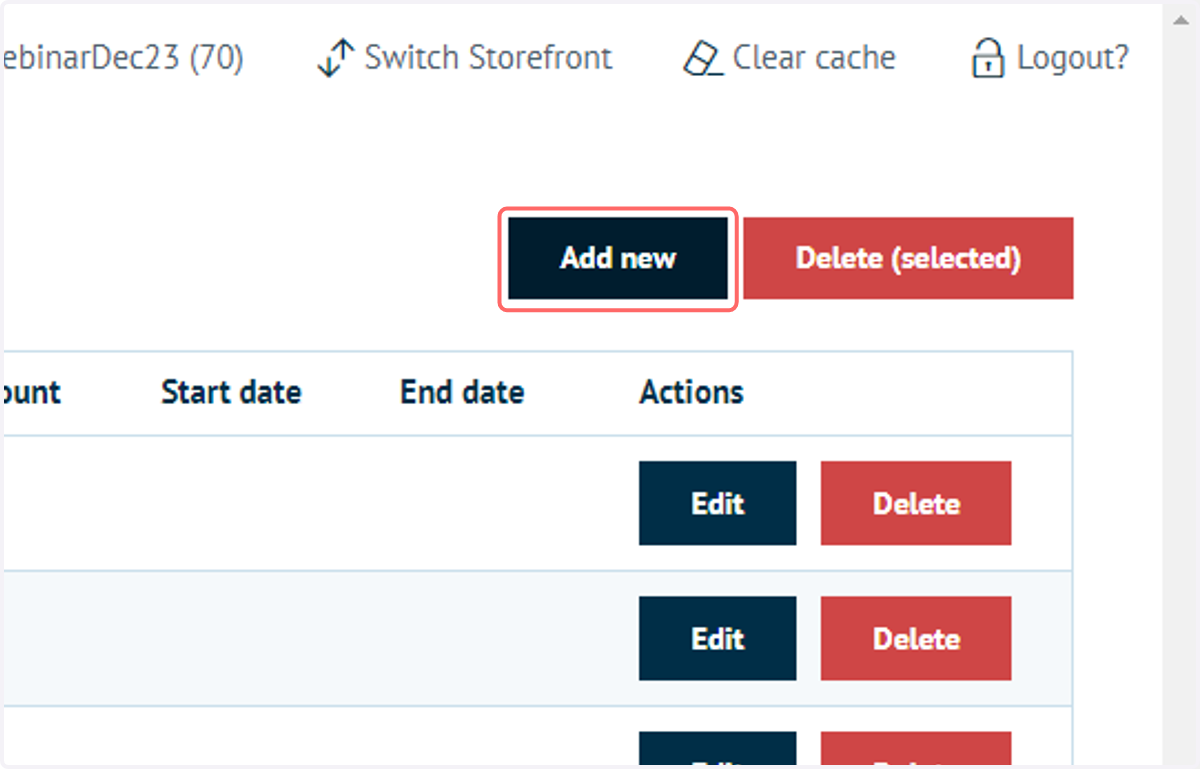Click the End date column header
1200x769 pixels.
click(x=462, y=392)
